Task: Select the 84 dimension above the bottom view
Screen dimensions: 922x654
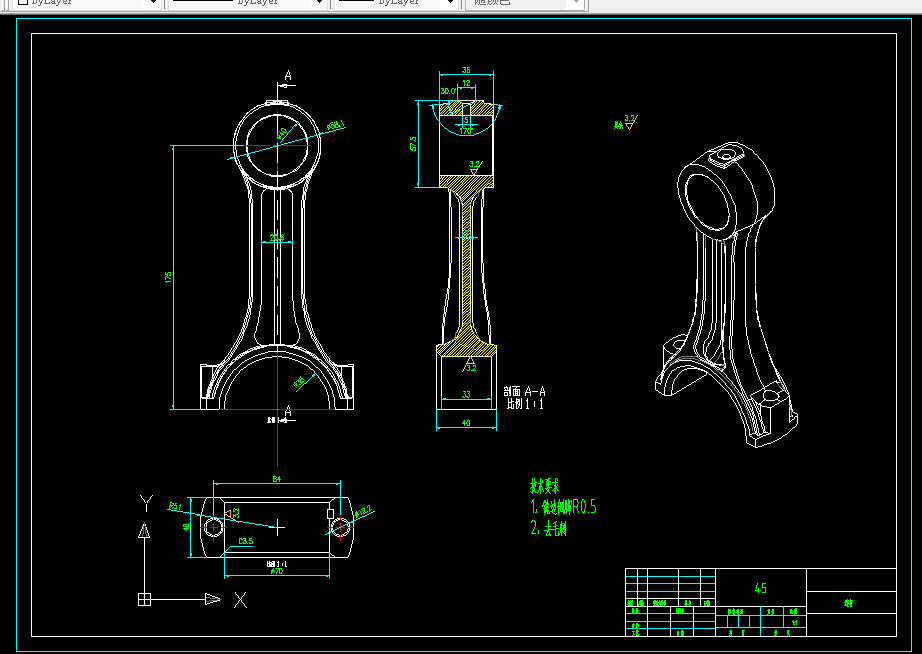Action: [x=277, y=479]
